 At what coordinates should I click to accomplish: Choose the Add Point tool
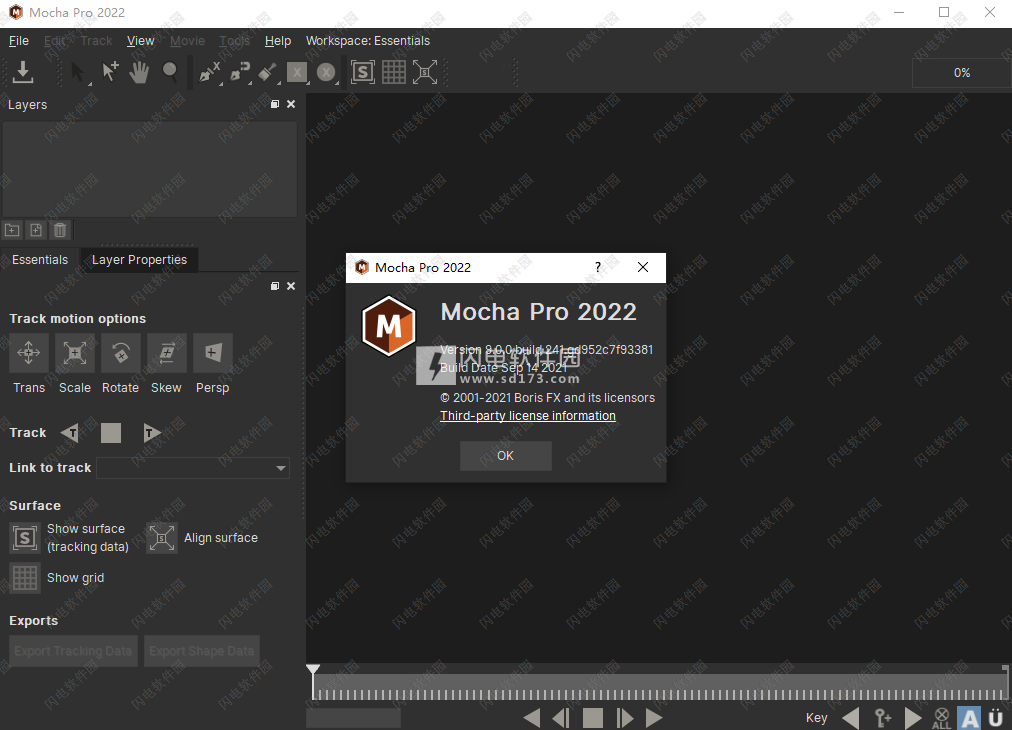(x=110, y=72)
